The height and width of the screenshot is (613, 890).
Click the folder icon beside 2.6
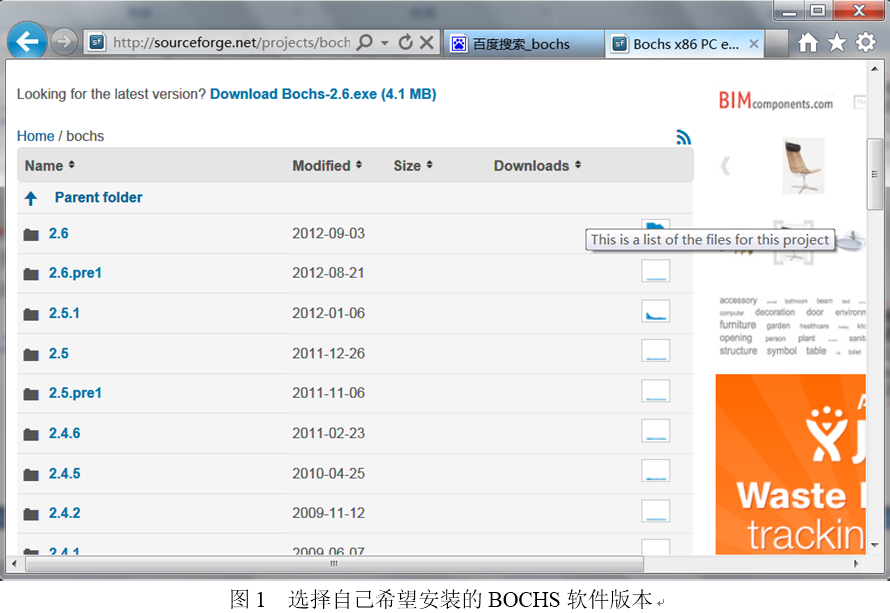31,234
